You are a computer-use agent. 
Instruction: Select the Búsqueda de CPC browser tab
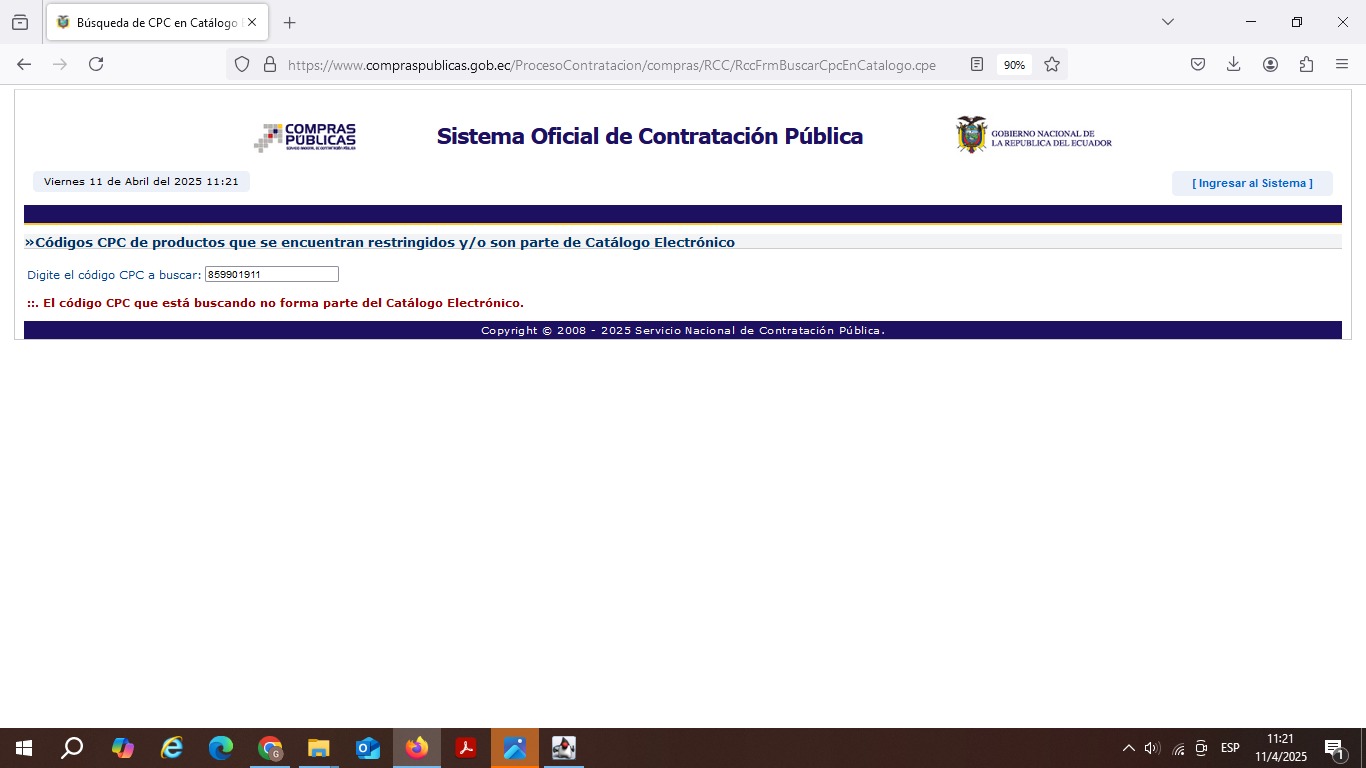[150, 22]
